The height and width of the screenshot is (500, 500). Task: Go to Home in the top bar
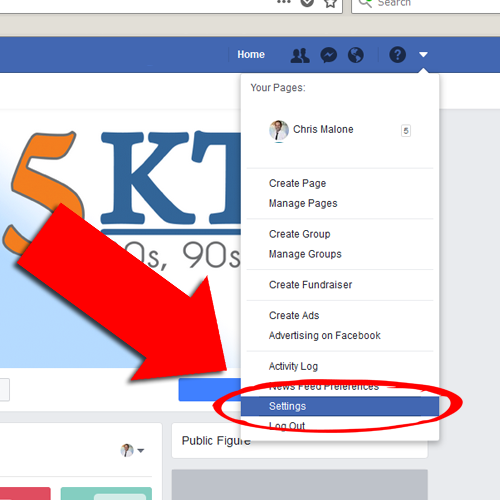coord(251,55)
